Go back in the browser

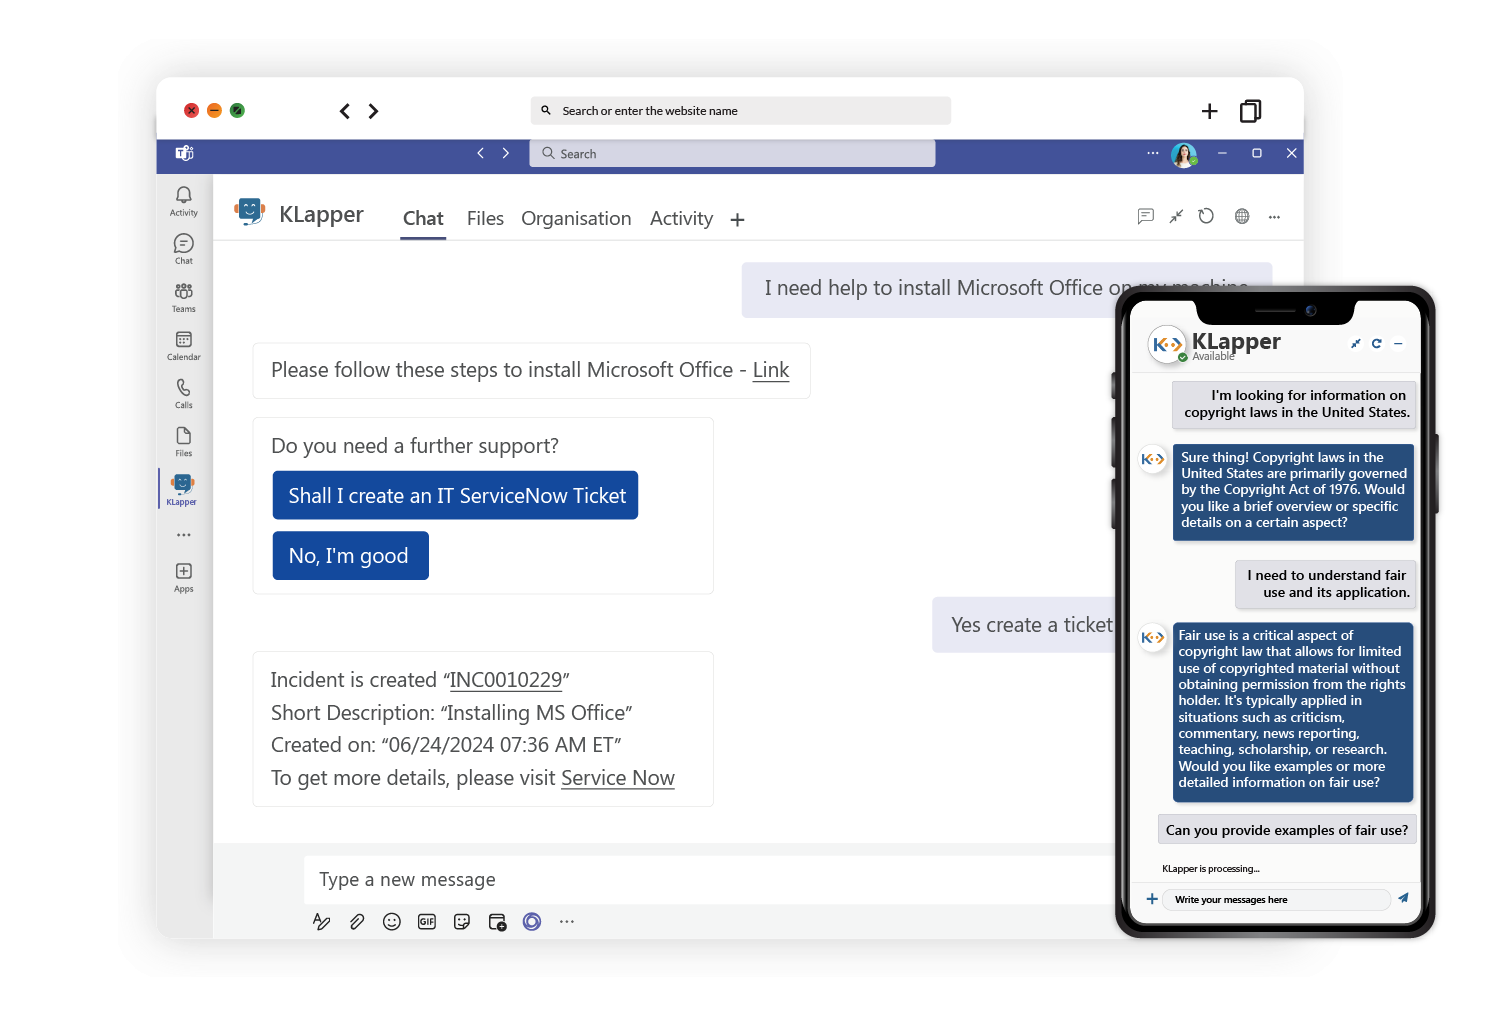tap(344, 111)
